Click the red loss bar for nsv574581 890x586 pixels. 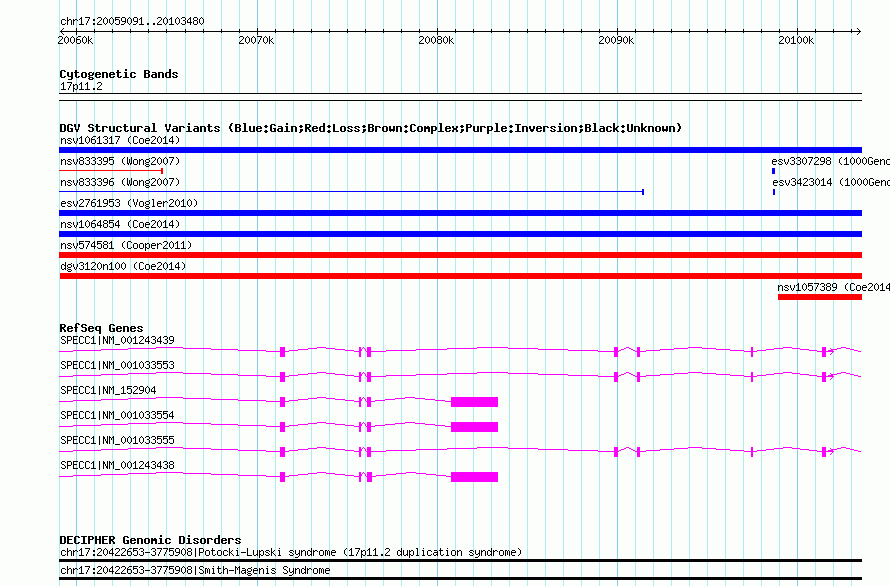click(x=460, y=255)
